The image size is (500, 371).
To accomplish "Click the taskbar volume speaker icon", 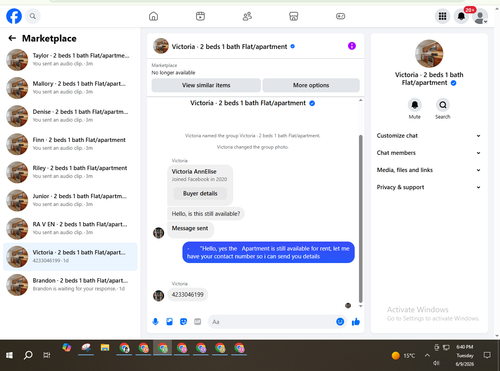I will coord(436,363).
